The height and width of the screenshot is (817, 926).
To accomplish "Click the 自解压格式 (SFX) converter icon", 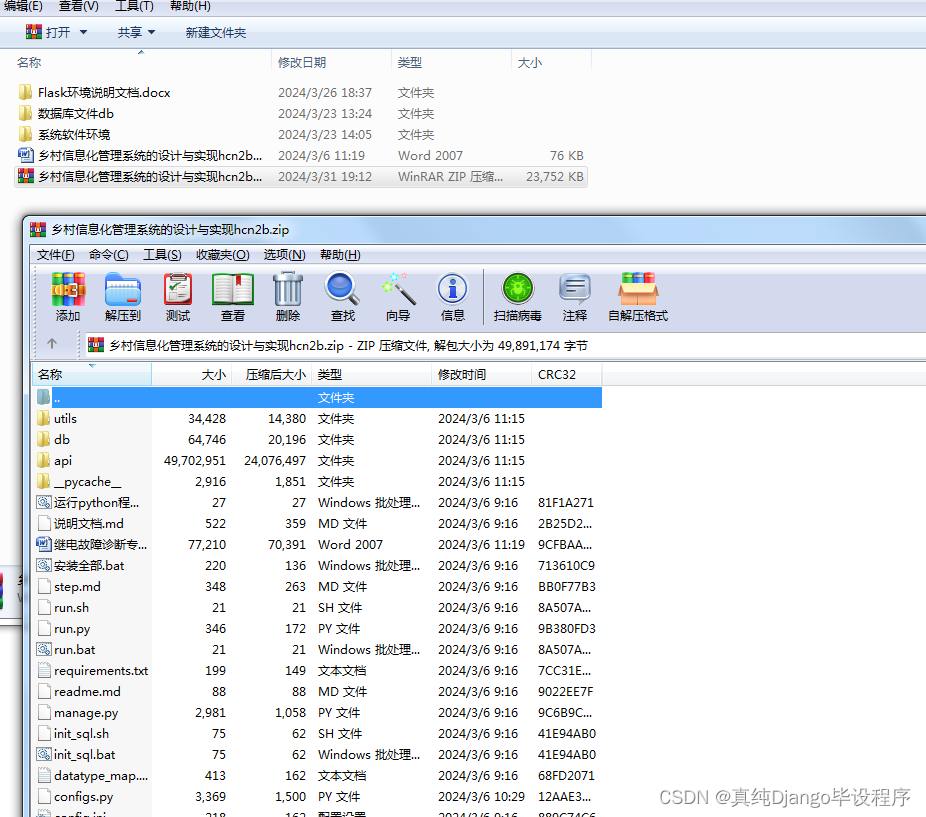I will (640, 297).
